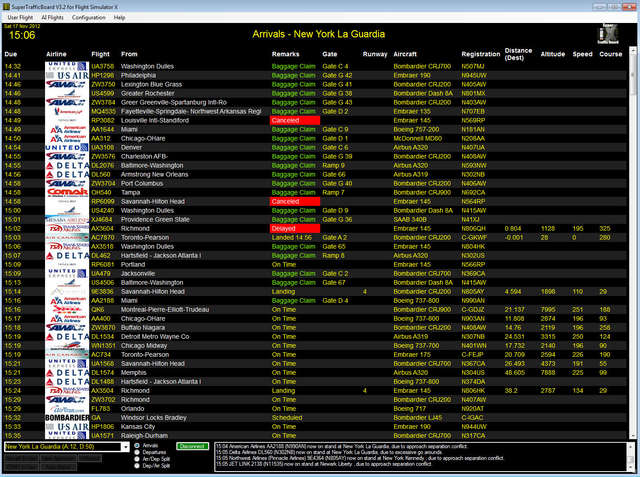Viewport: 640px width, 477px height.
Task: Click the Aircraft column header
Action: tap(405, 54)
